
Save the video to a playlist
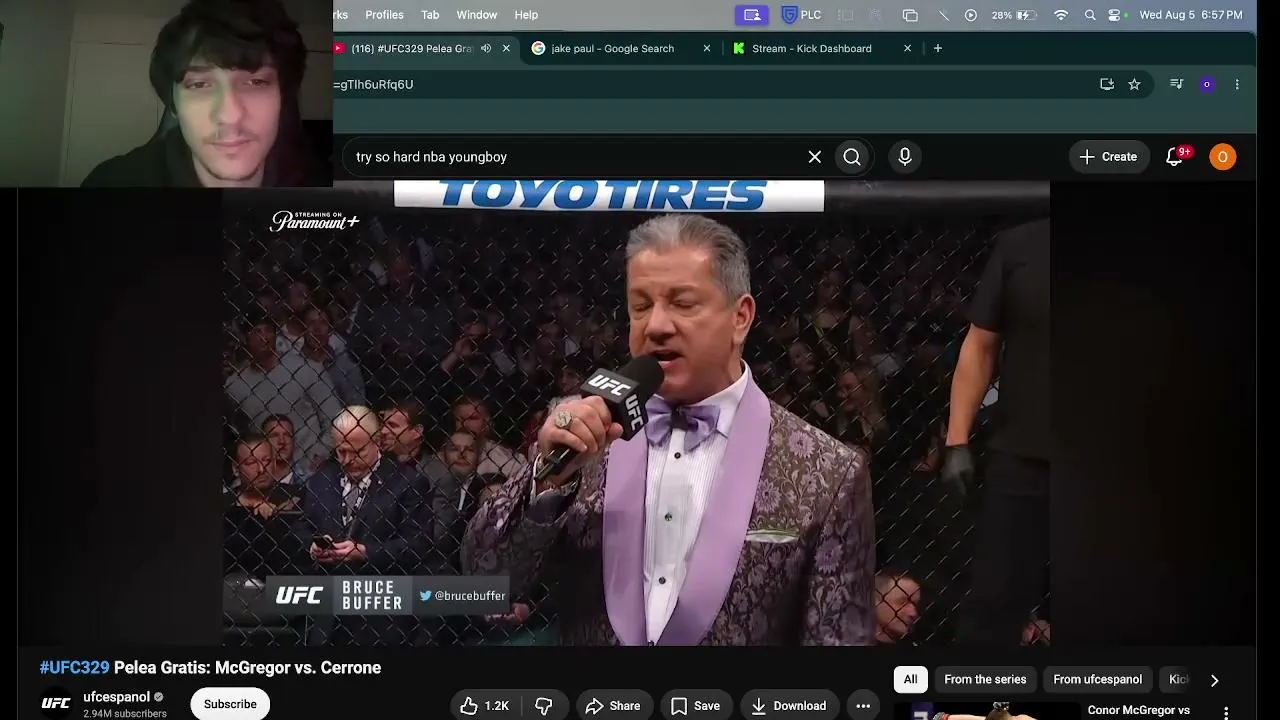(695, 706)
